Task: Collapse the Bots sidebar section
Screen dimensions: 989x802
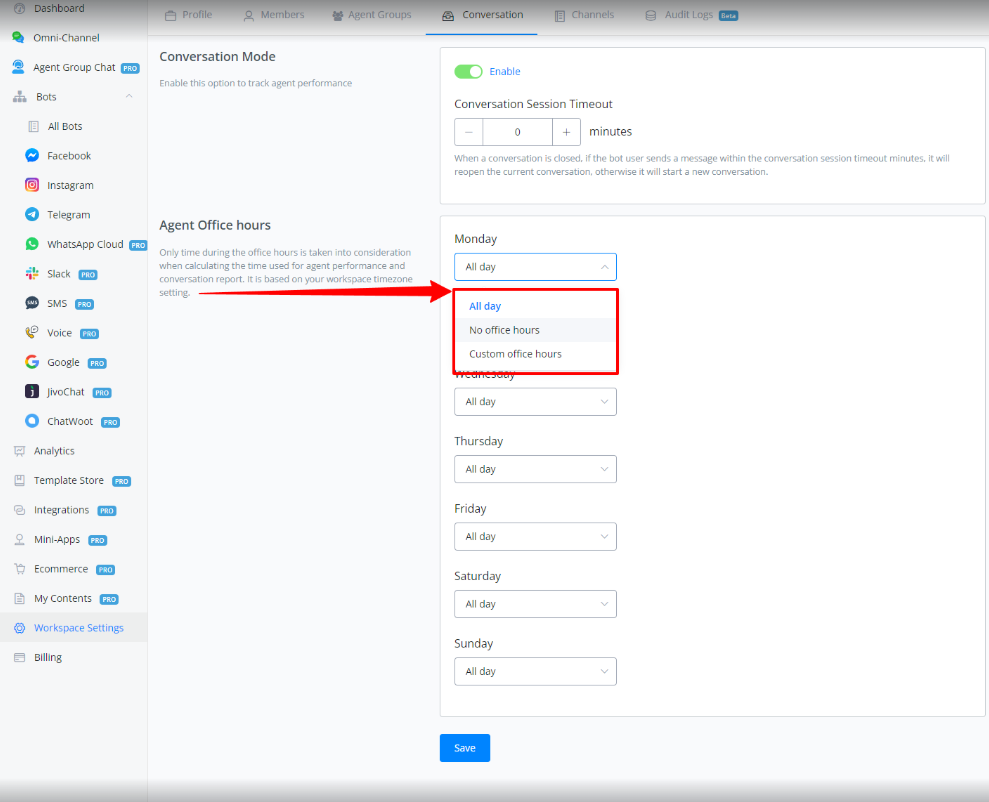Action: coord(129,97)
